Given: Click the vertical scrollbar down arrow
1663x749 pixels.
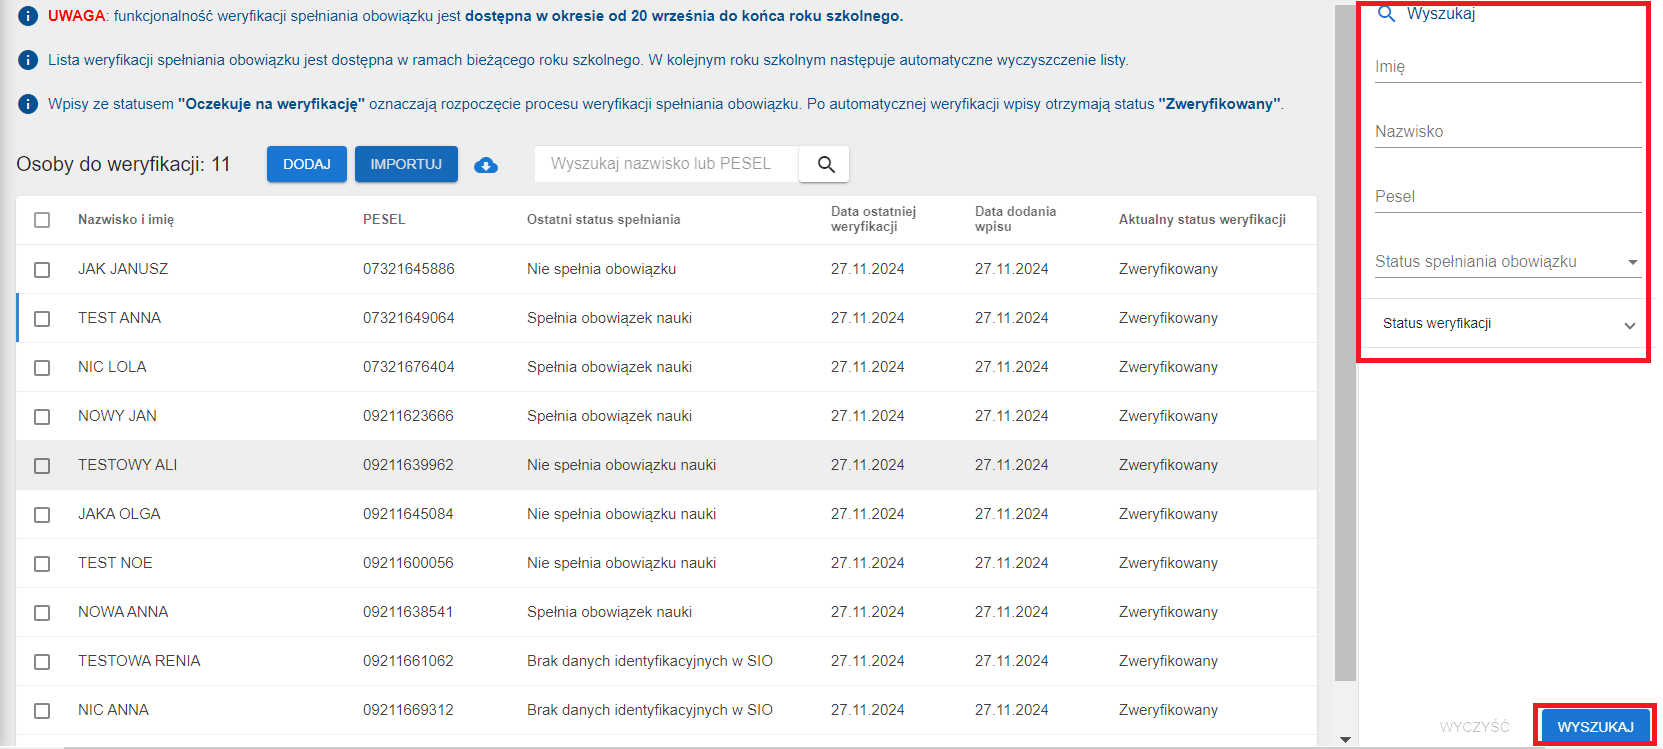Looking at the screenshot, I should (x=1345, y=739).
